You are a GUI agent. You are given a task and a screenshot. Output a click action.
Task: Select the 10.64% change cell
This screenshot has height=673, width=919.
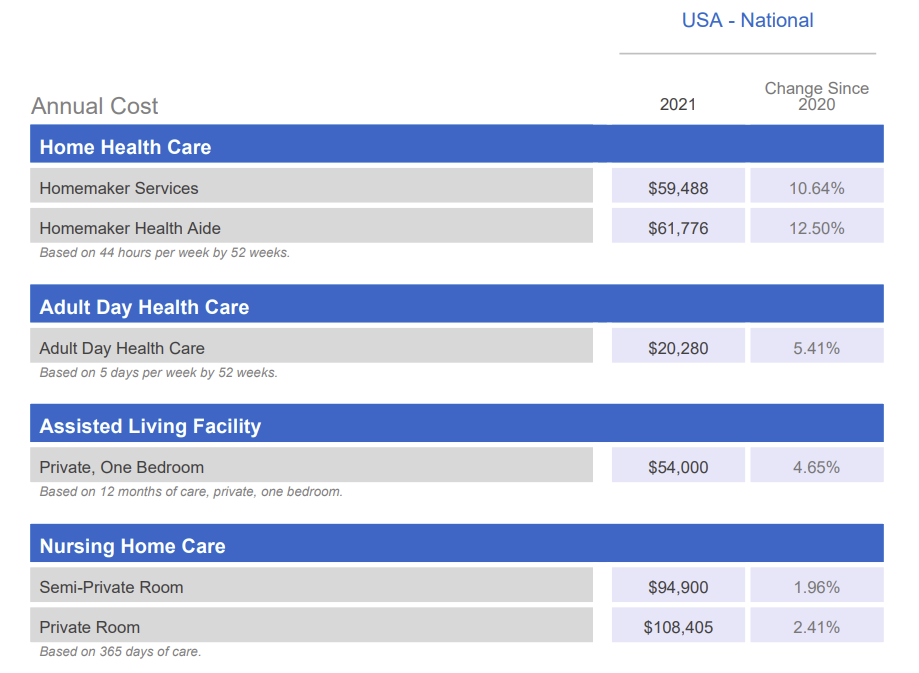click(x=817, y=186)
